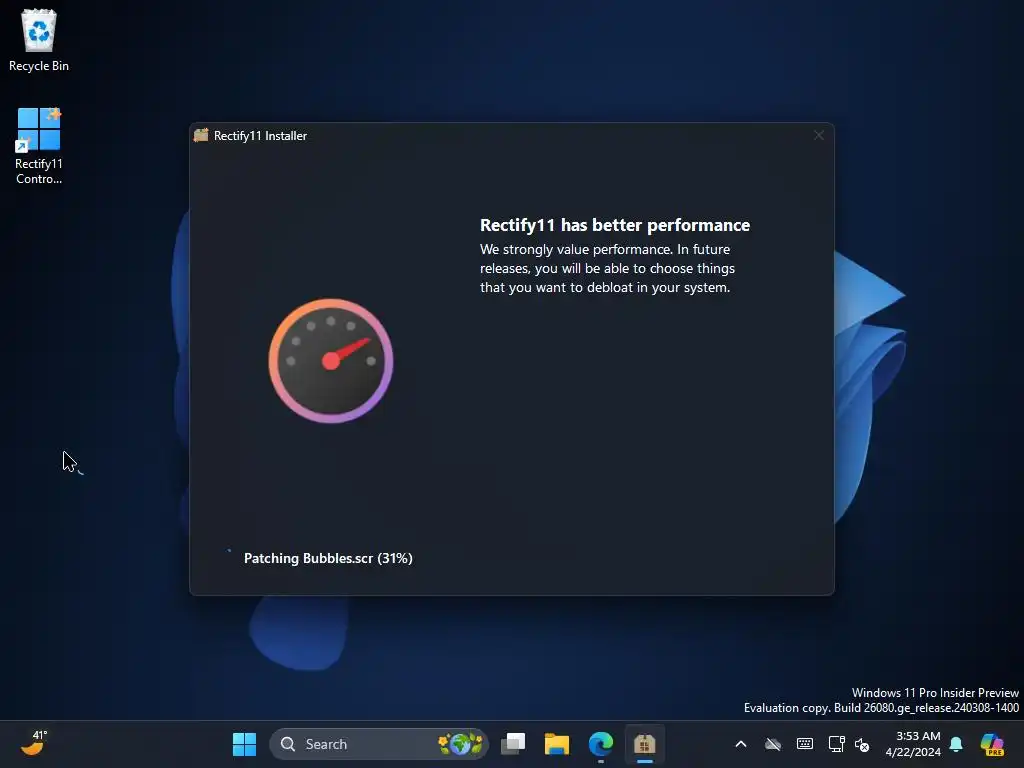This screenshot has width=1024, height=768.
Task: Open the Windows Start menu
Action: point(244,744)
